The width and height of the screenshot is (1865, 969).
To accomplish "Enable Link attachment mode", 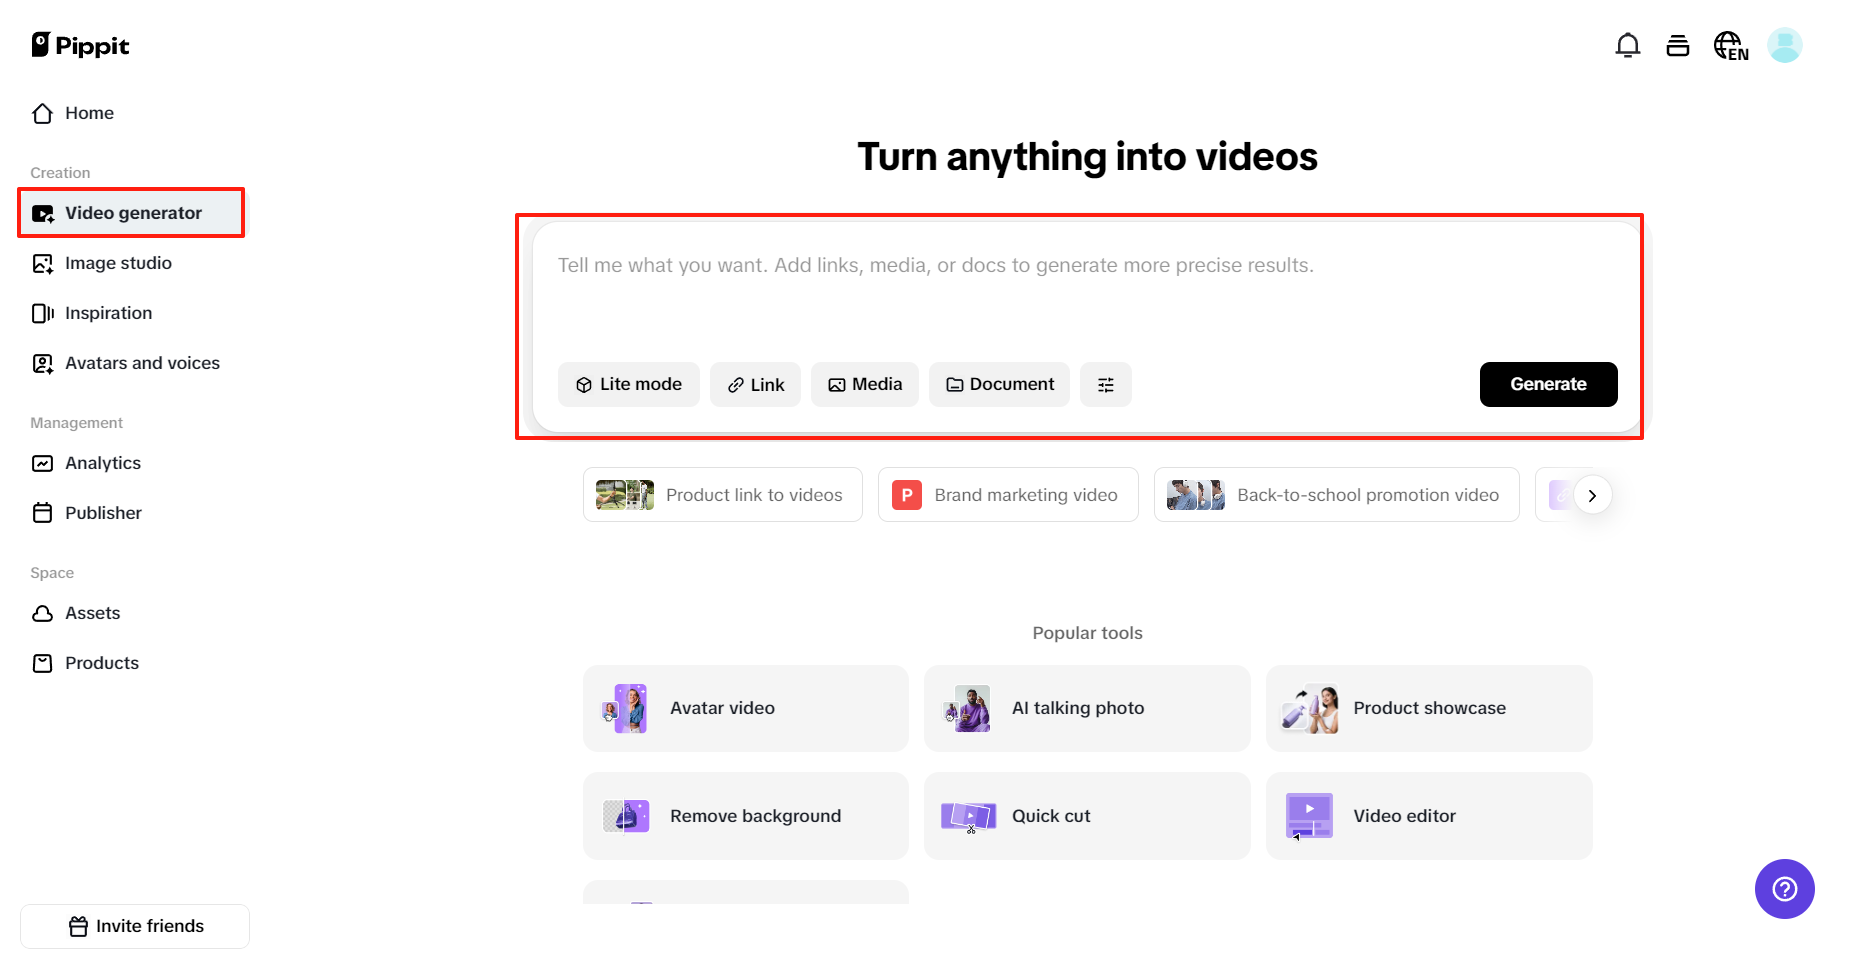I will [x=755, y=384].
